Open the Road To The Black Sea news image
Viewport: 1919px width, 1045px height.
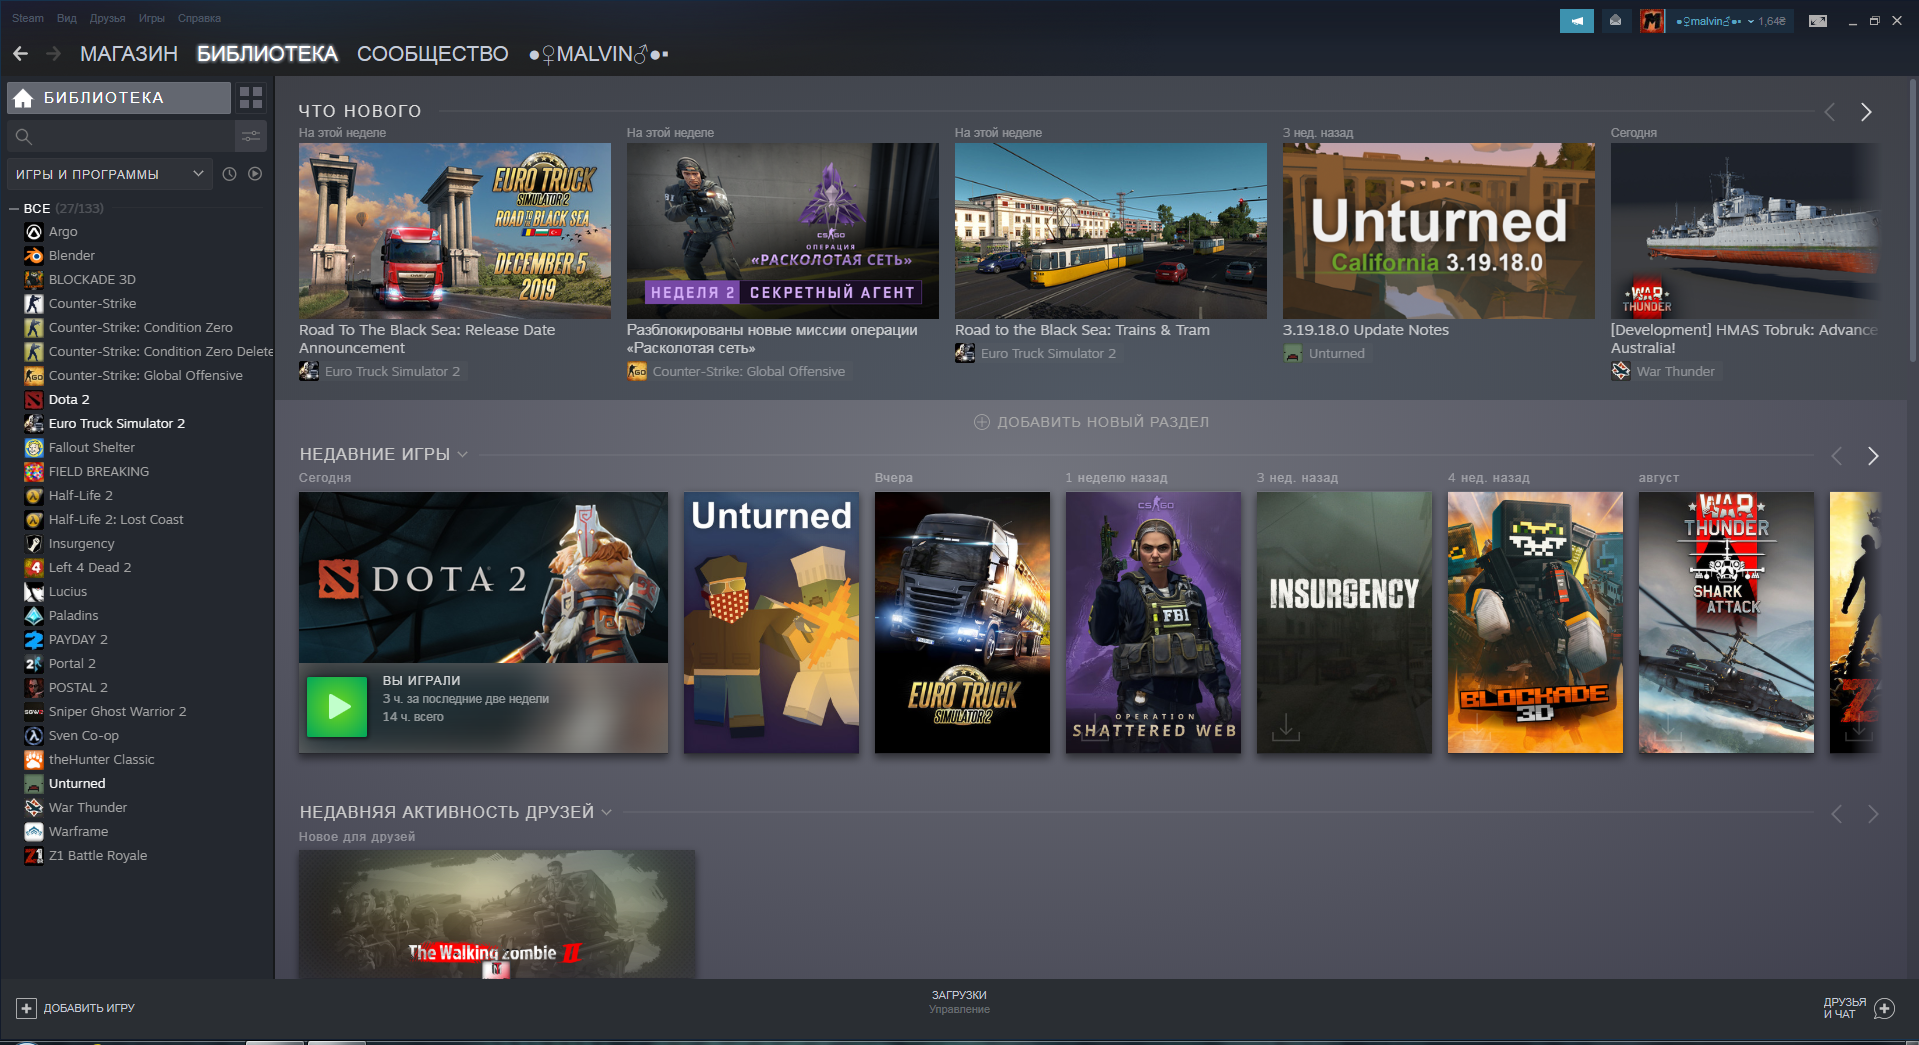coord(454,231)
